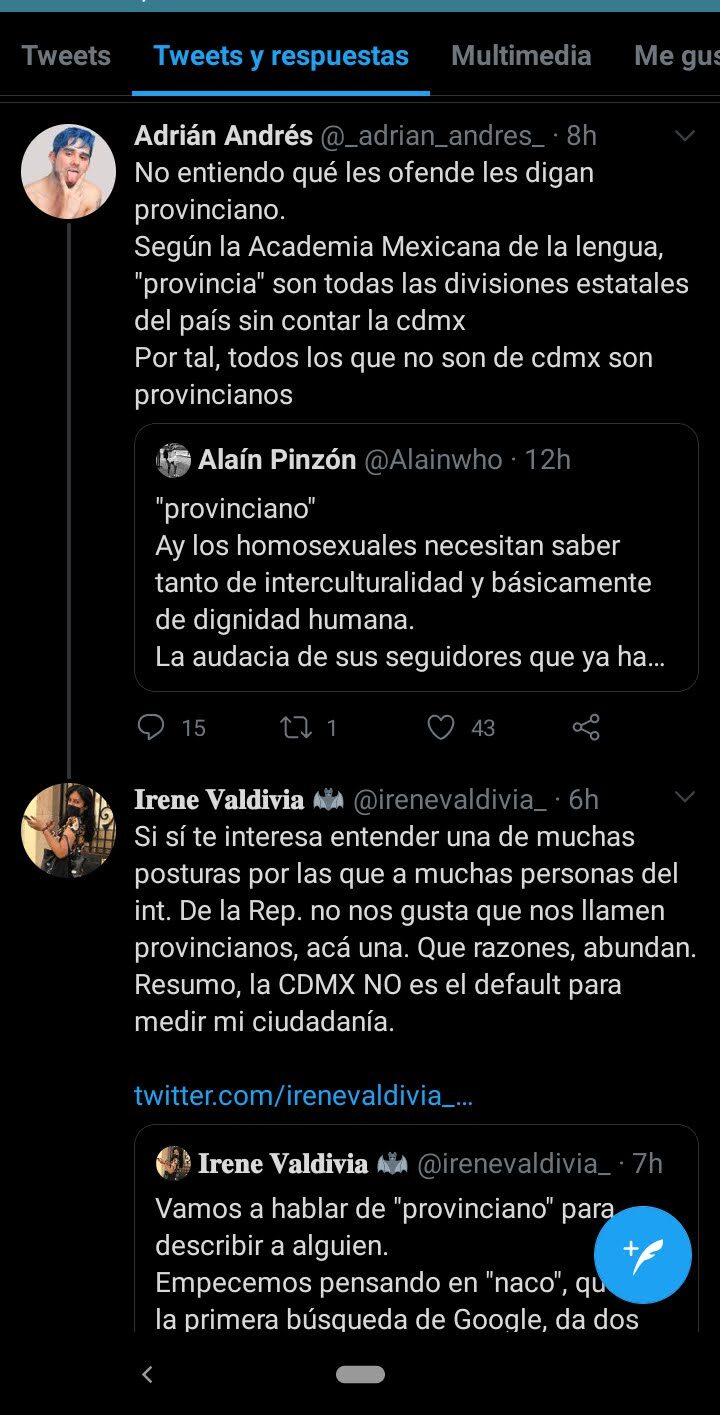The image size is (720, 1415).
Task: Switch to the Tweets tab
Action: (x=66, y=56)
